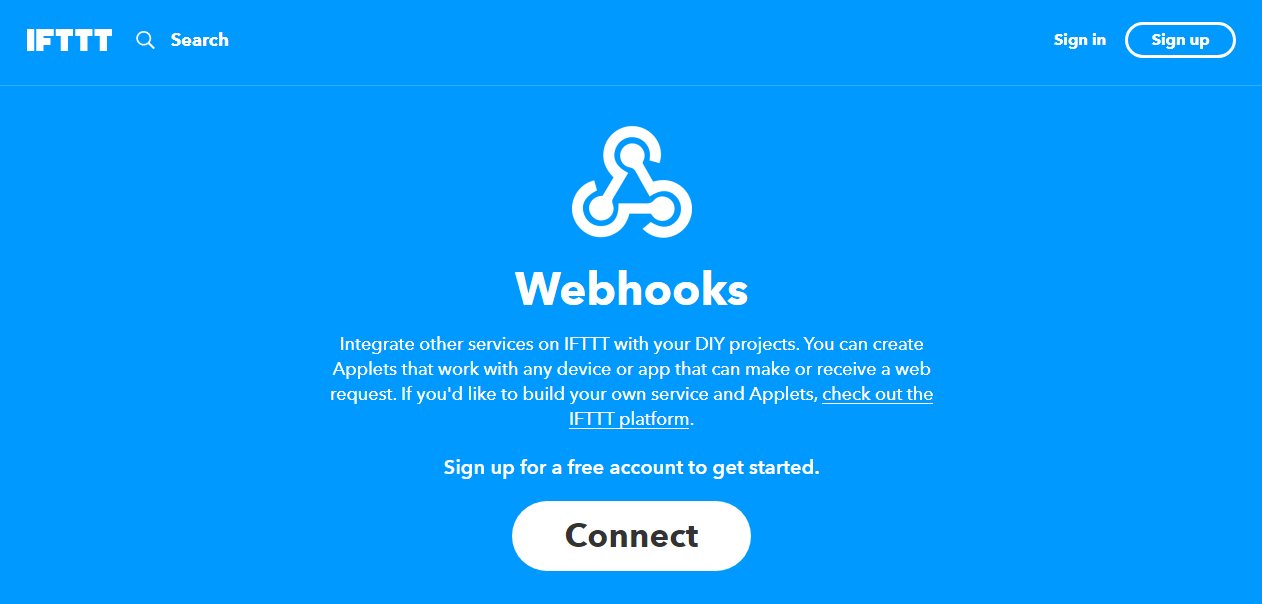Viewport: 1262px width, 604px height.
Task: Click the white Connect button
Action: click(x=631, y=536)
